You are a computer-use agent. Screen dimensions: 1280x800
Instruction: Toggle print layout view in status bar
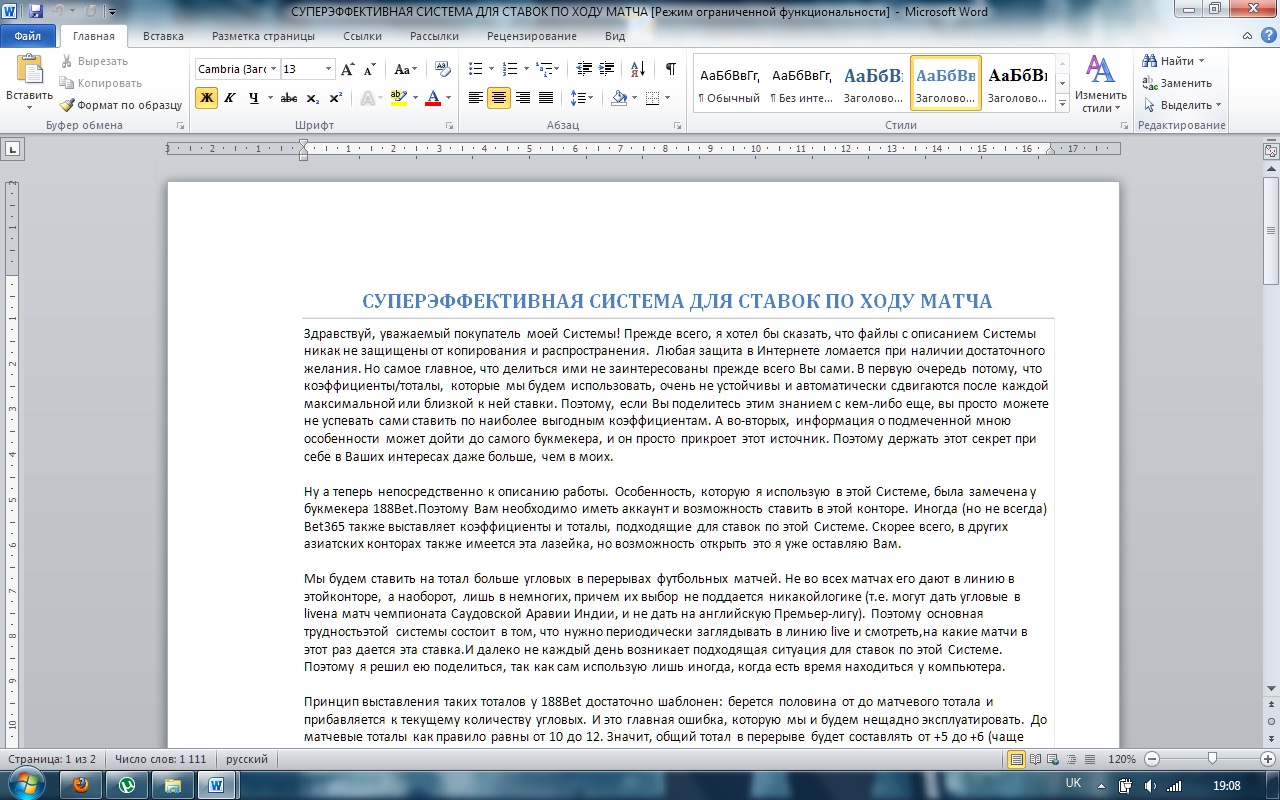point(1017,759)
